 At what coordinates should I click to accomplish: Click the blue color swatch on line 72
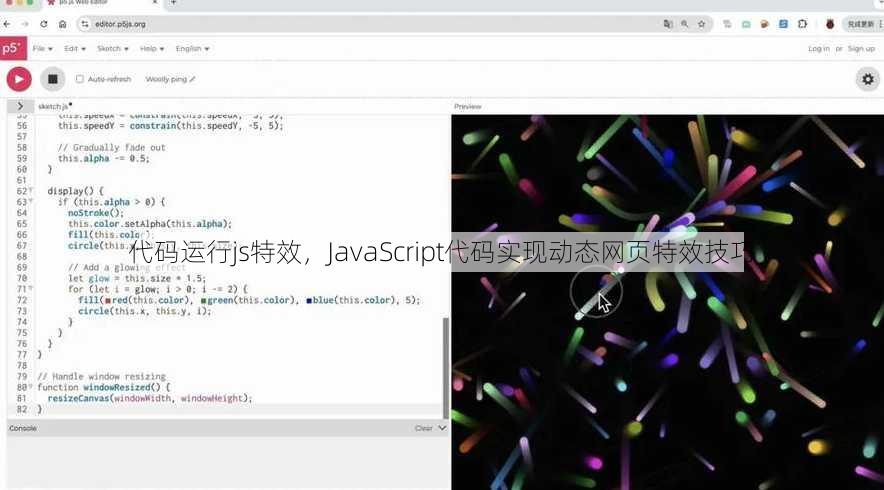[309, 301]
